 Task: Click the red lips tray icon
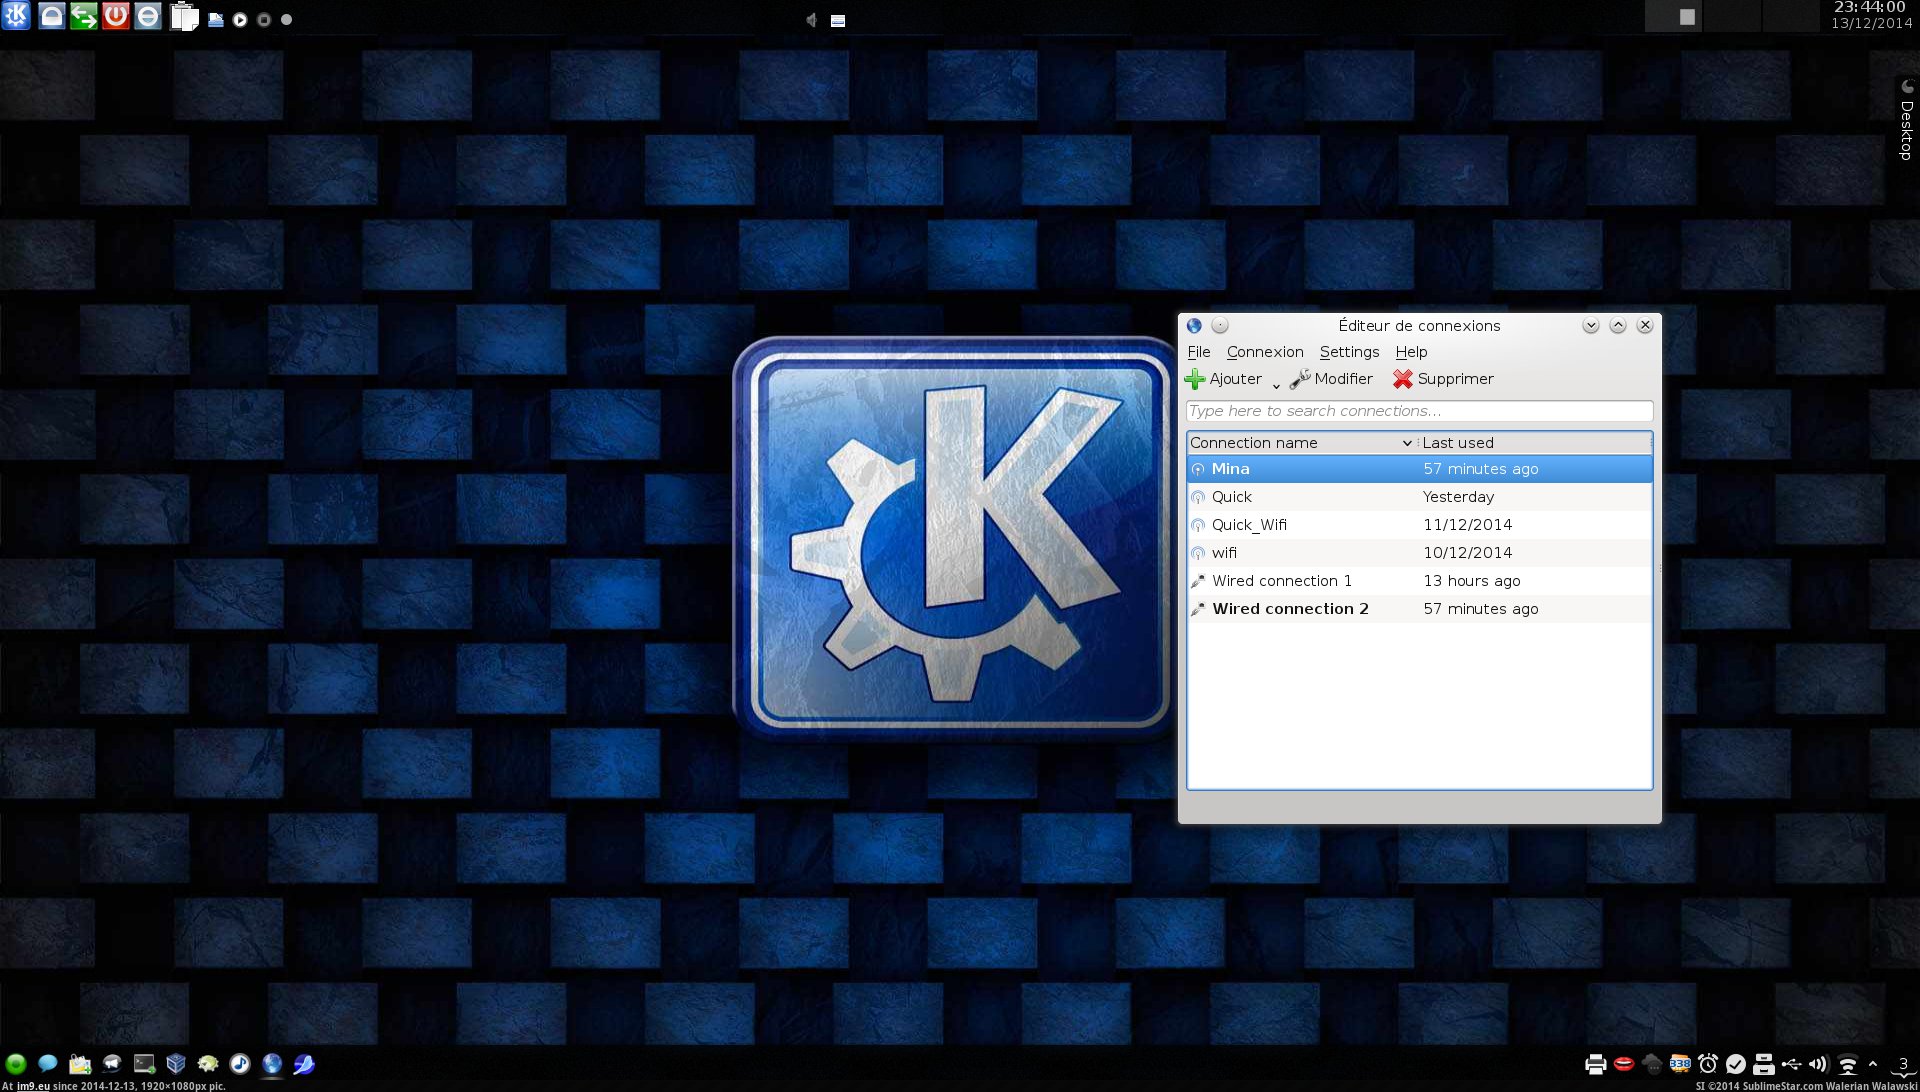(1624, 1064)
